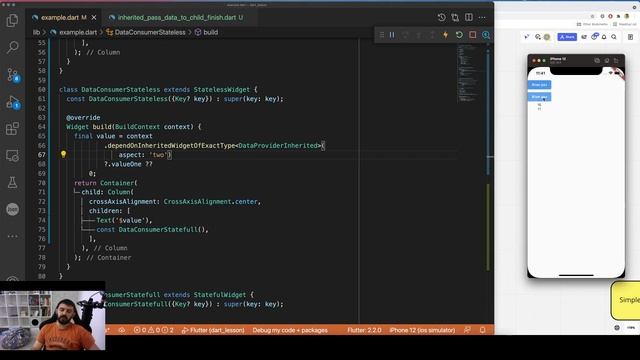Click open changes compare icon
640x360 pixels.
(455, 18)
